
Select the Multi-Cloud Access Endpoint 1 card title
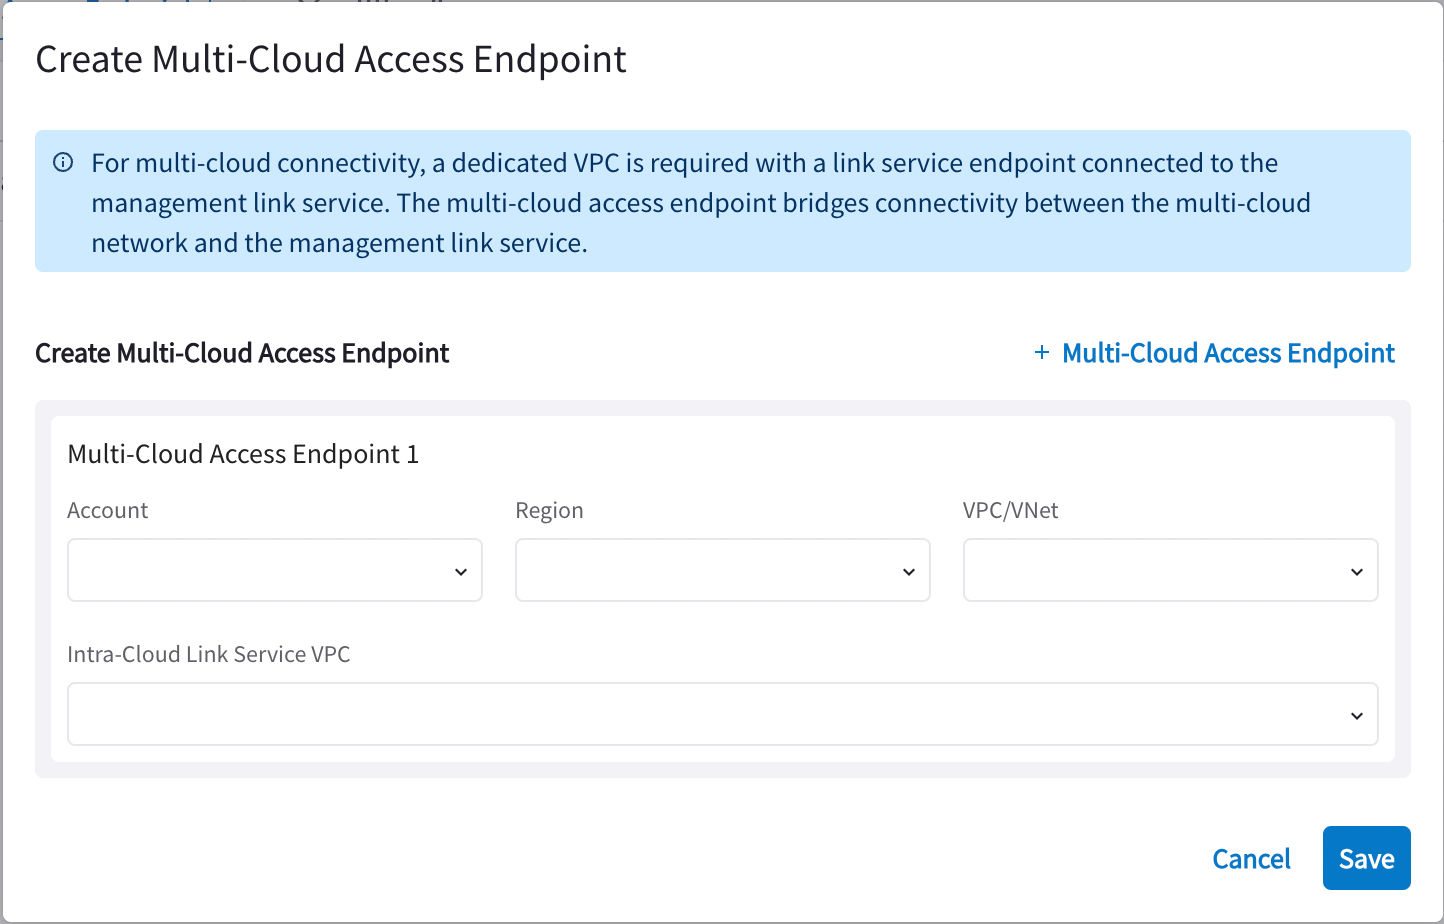(x=243, y=454)
